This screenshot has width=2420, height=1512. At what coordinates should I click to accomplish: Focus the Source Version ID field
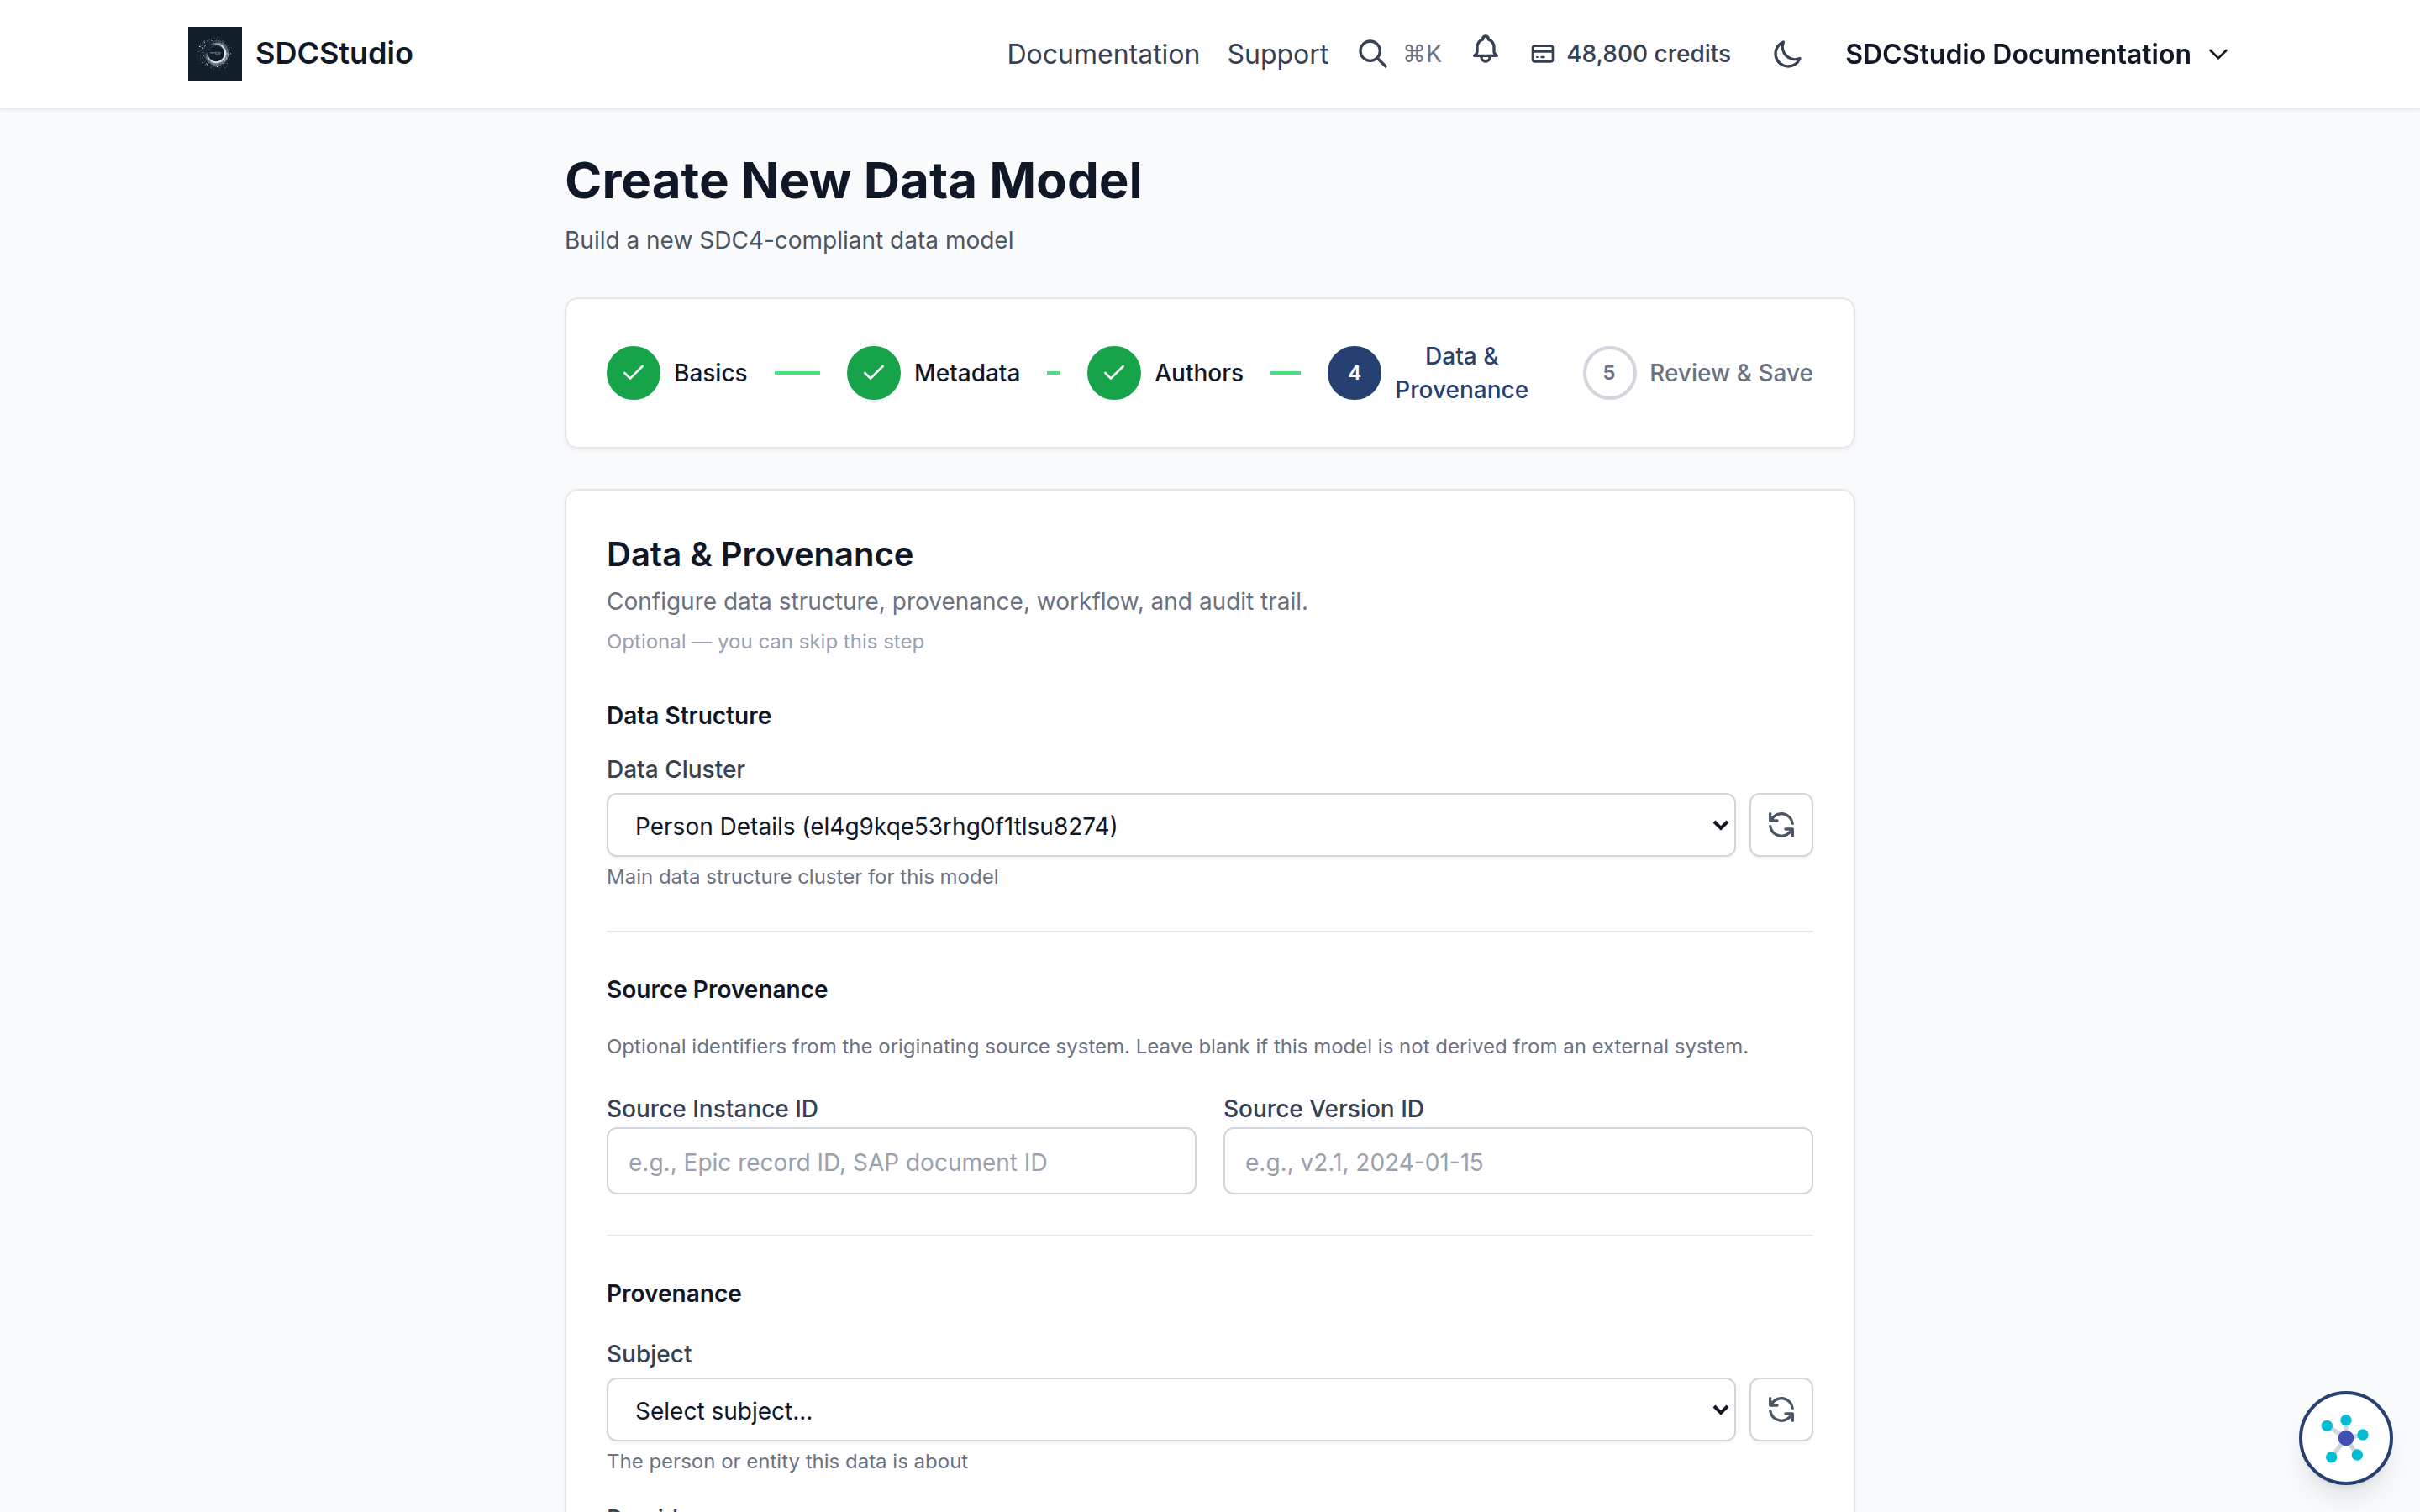coord(1517,1161)
